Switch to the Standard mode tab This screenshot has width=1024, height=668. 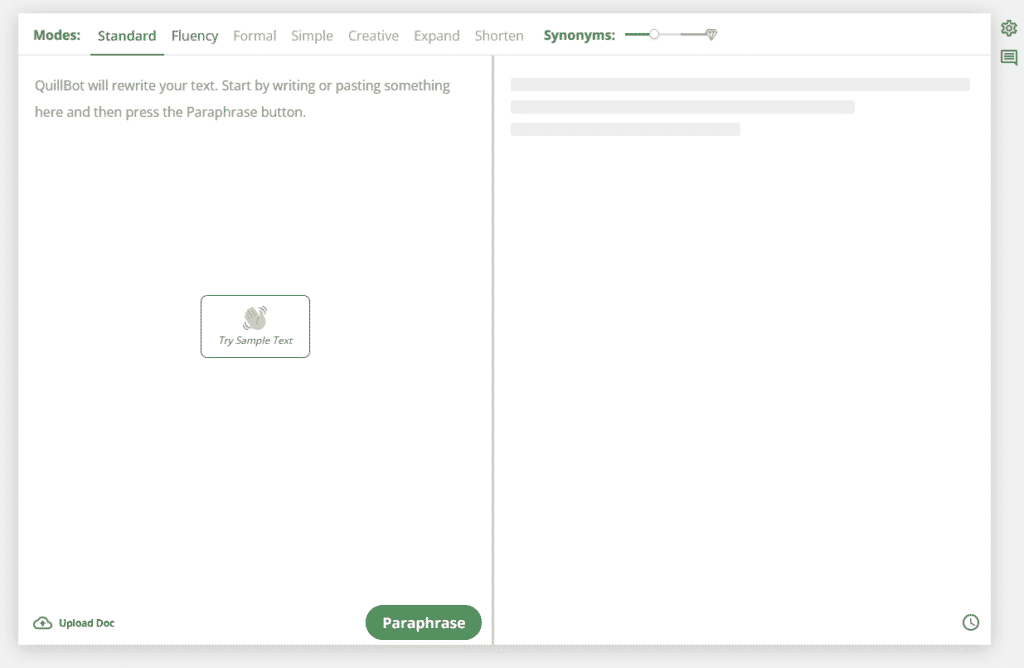pyautogui.click(x=127, y=36)
